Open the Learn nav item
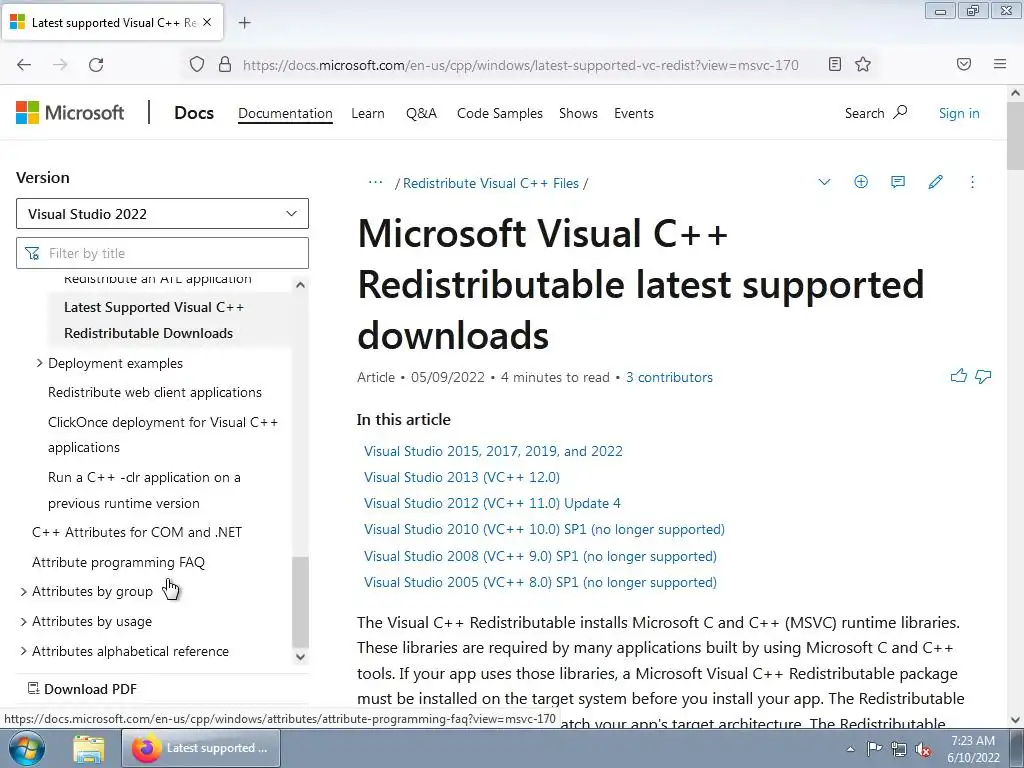Image resolution: width=1024 pixels, height=768 pixels. 368,113
